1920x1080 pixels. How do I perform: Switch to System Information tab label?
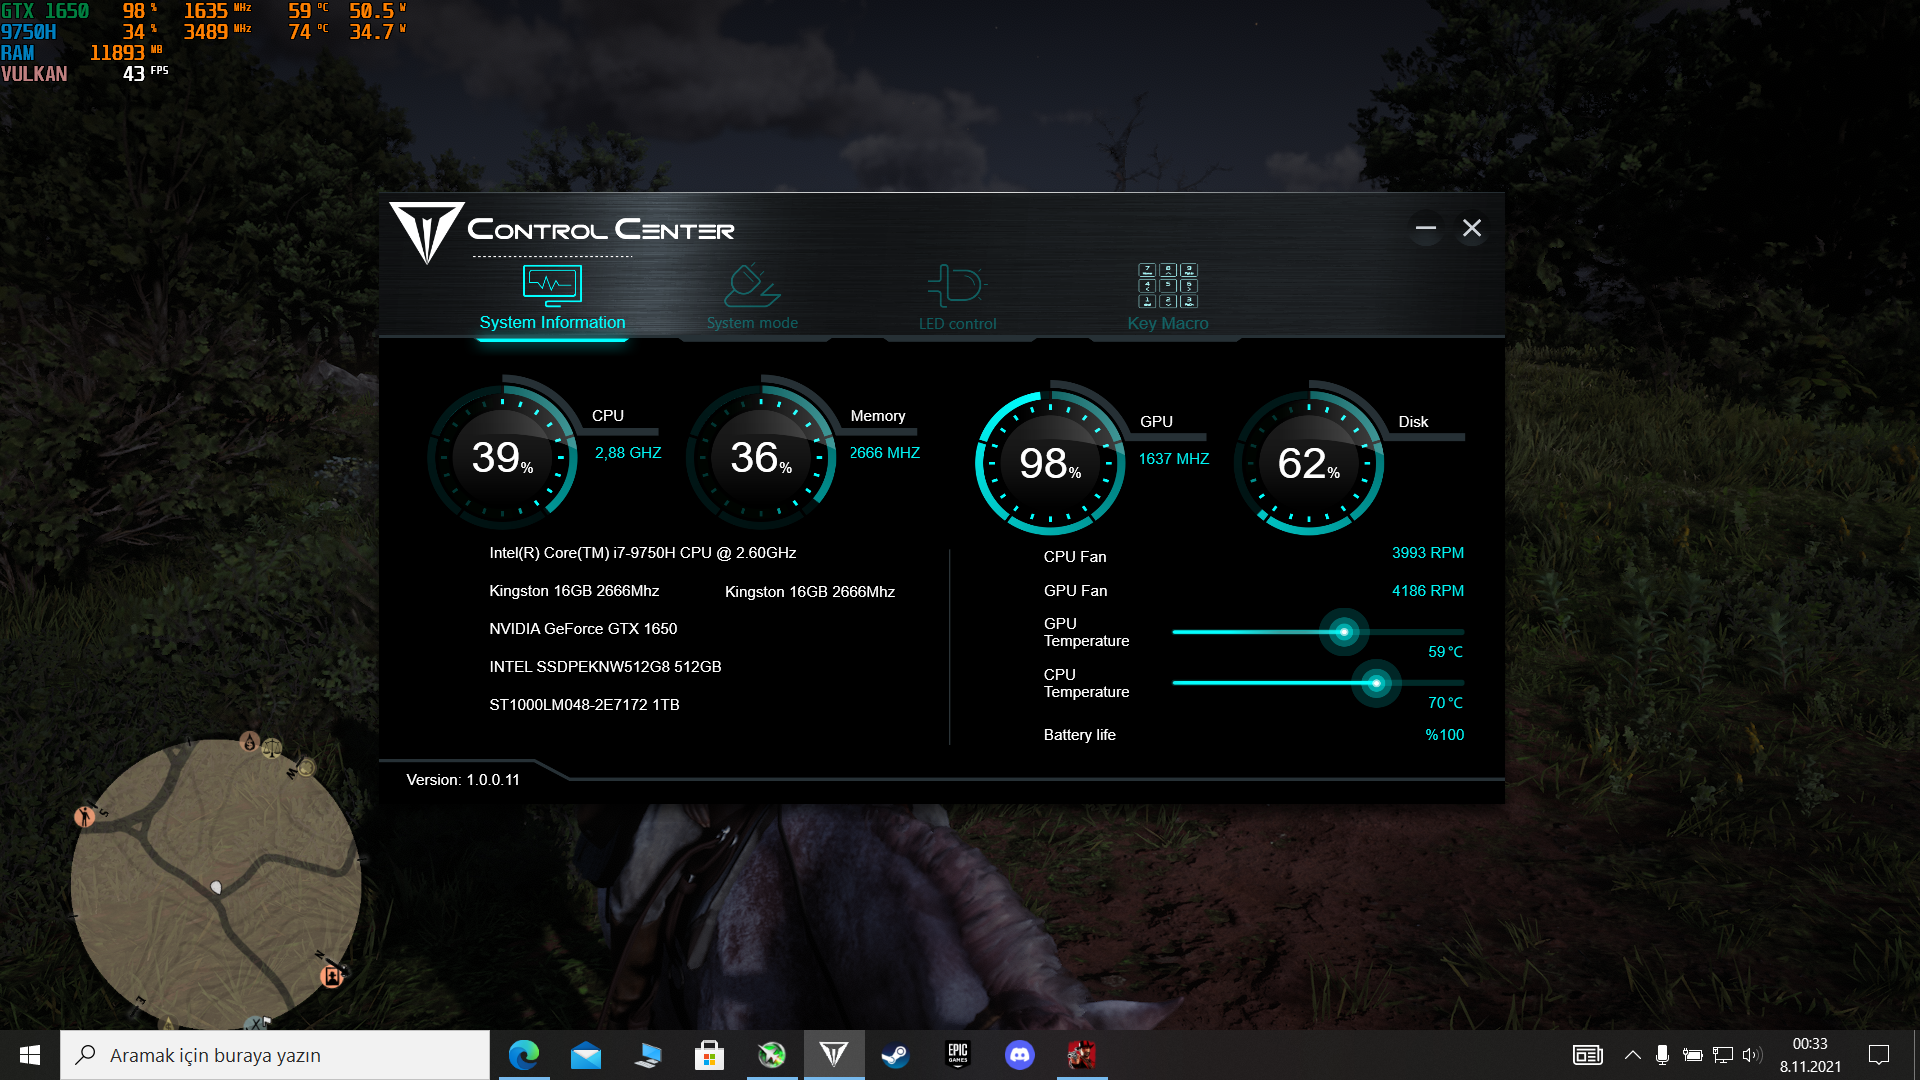(x=552, y=322)
